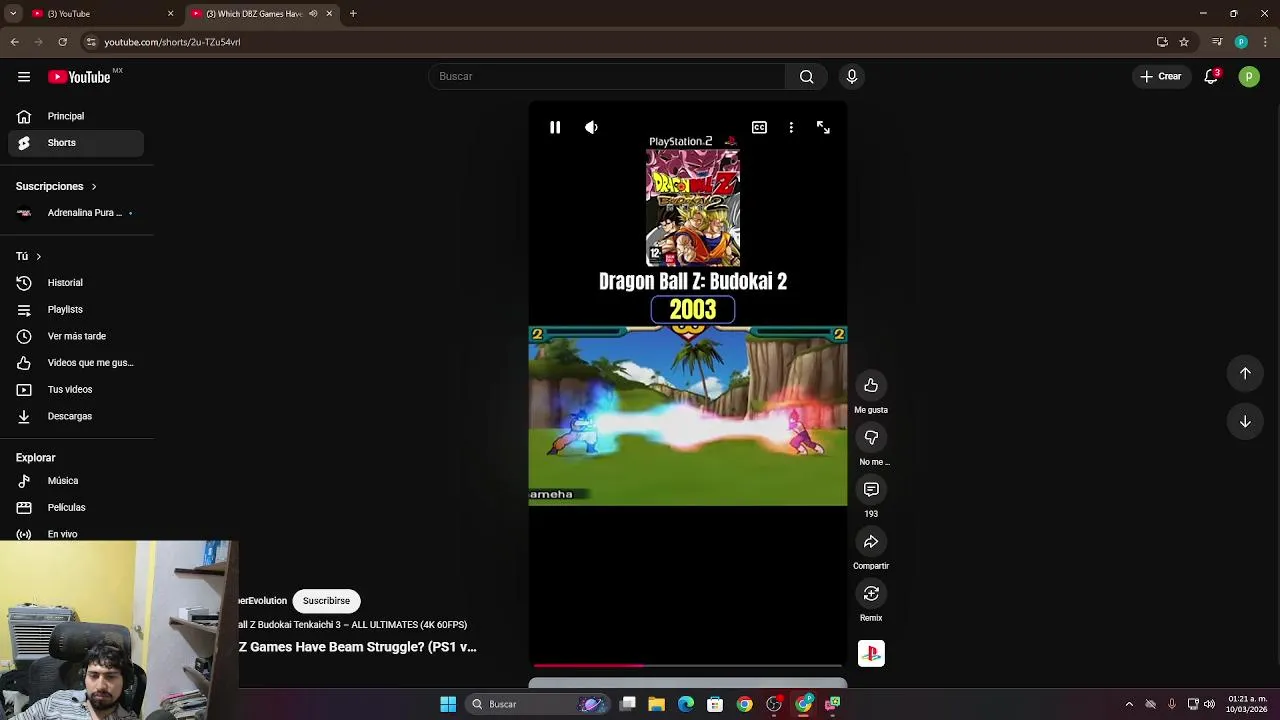This screenshot has width=1280, height=720.
Task: Open the taskbar clock and date
Action: click(1247, 704)
